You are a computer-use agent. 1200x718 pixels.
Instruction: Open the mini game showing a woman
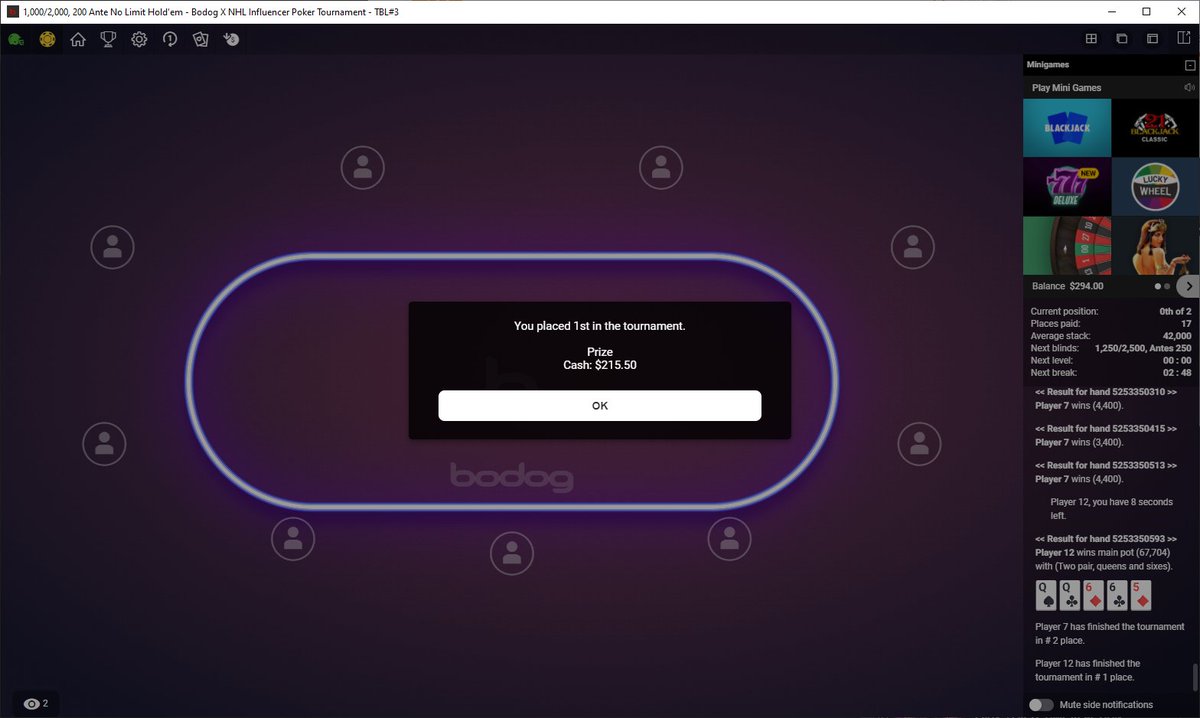[x=1156, y=246]
